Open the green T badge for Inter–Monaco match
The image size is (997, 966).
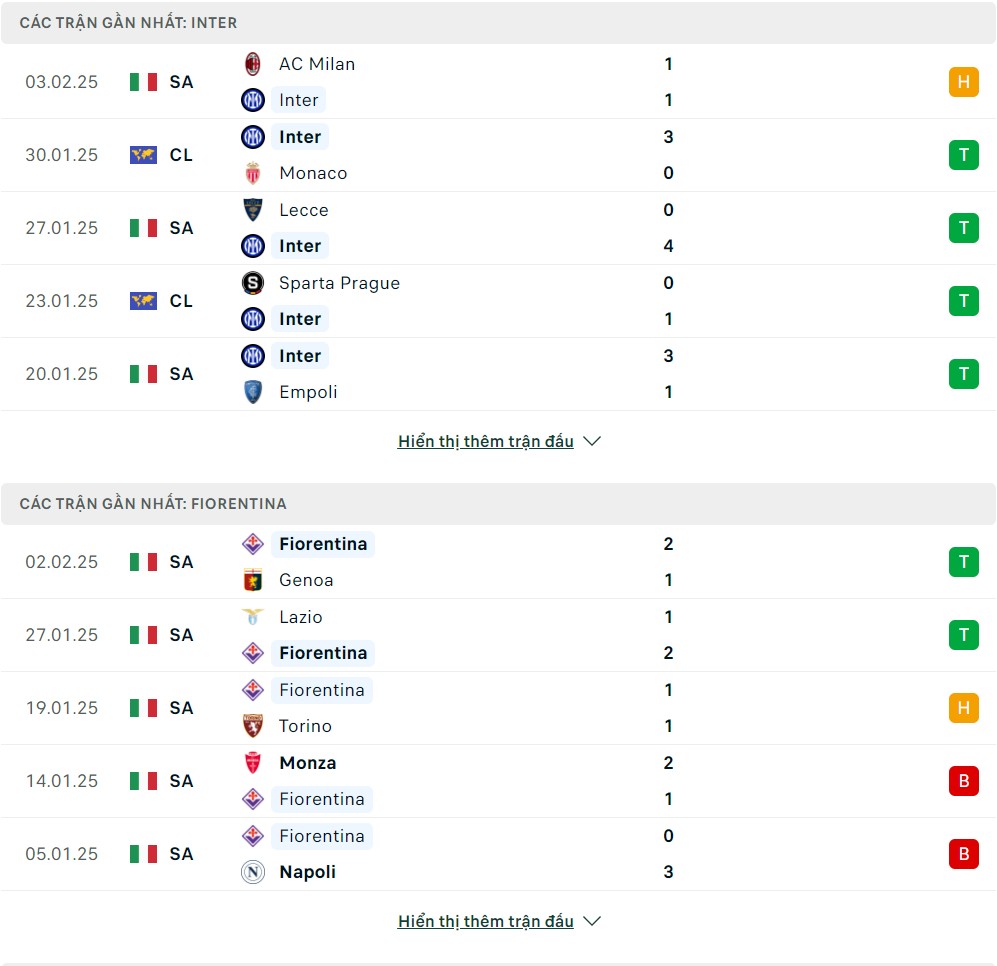(963, 155)
